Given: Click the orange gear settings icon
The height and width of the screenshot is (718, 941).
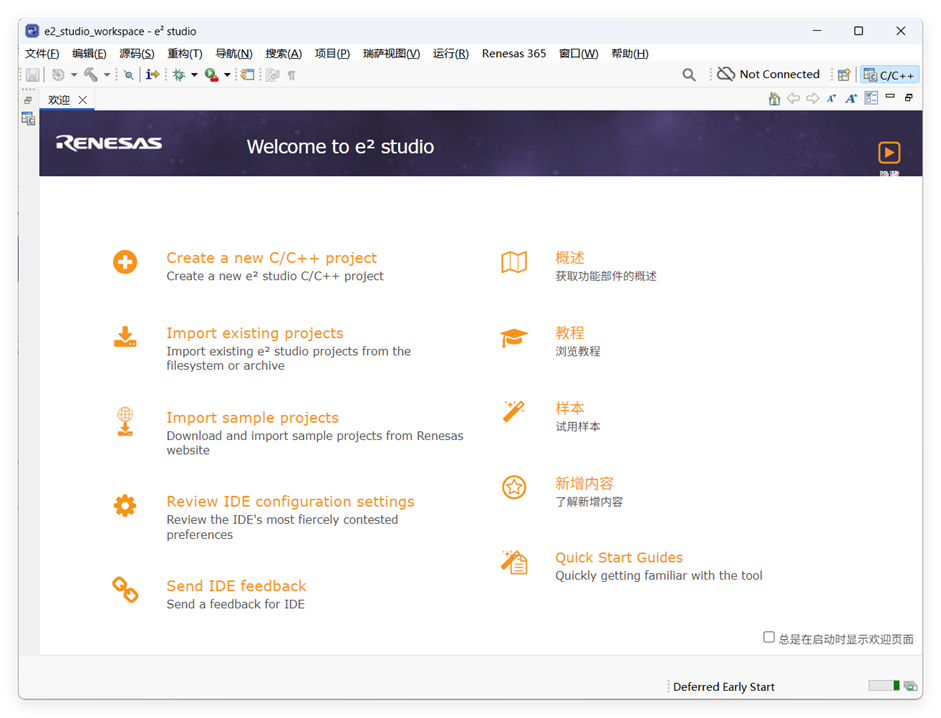Looking at the screenshot, I should click(125, 505).
